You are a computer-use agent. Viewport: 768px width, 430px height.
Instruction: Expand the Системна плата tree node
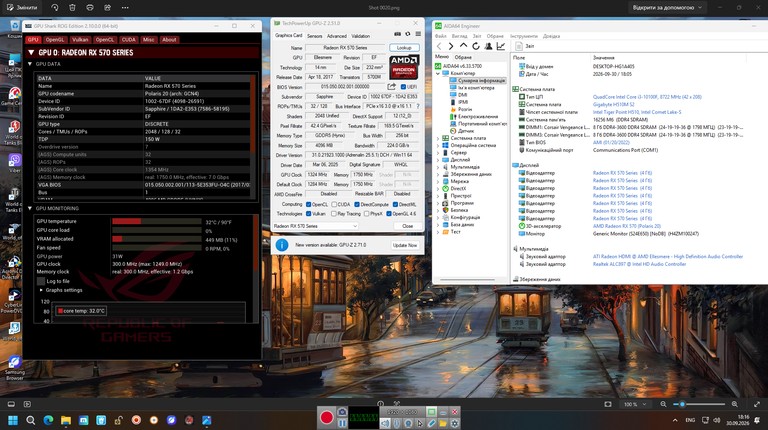[x=438, y=139]
